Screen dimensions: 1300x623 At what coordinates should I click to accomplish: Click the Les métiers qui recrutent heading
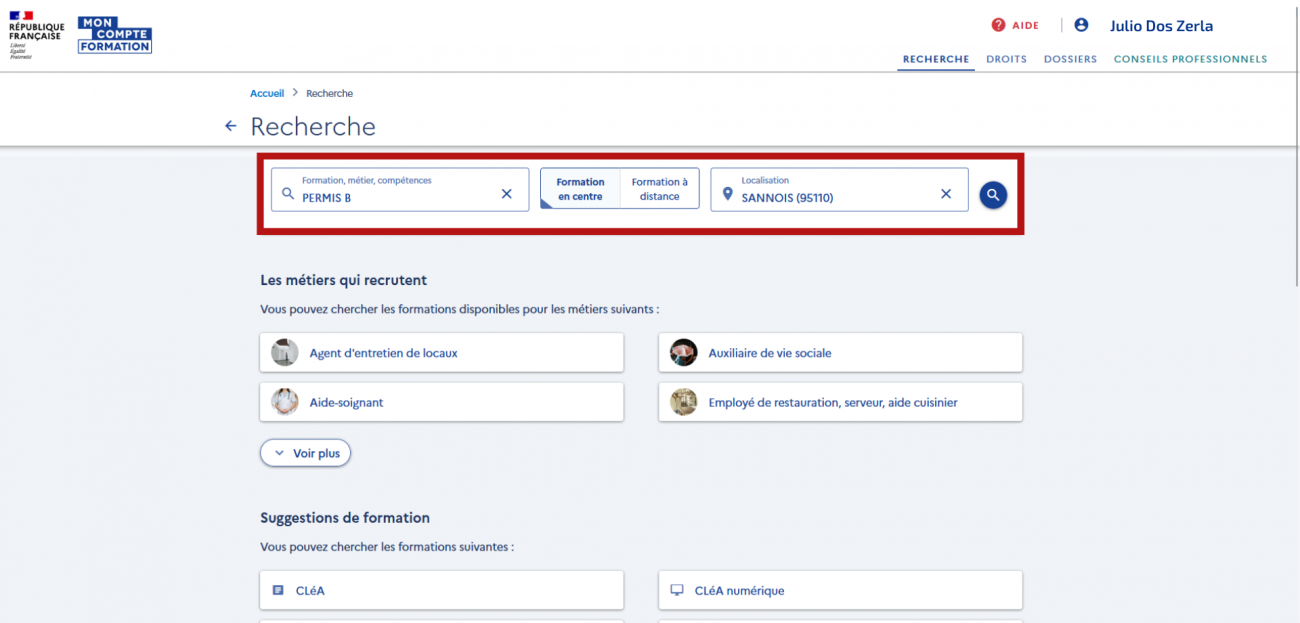pyautogui.click(x=344, y=280)
